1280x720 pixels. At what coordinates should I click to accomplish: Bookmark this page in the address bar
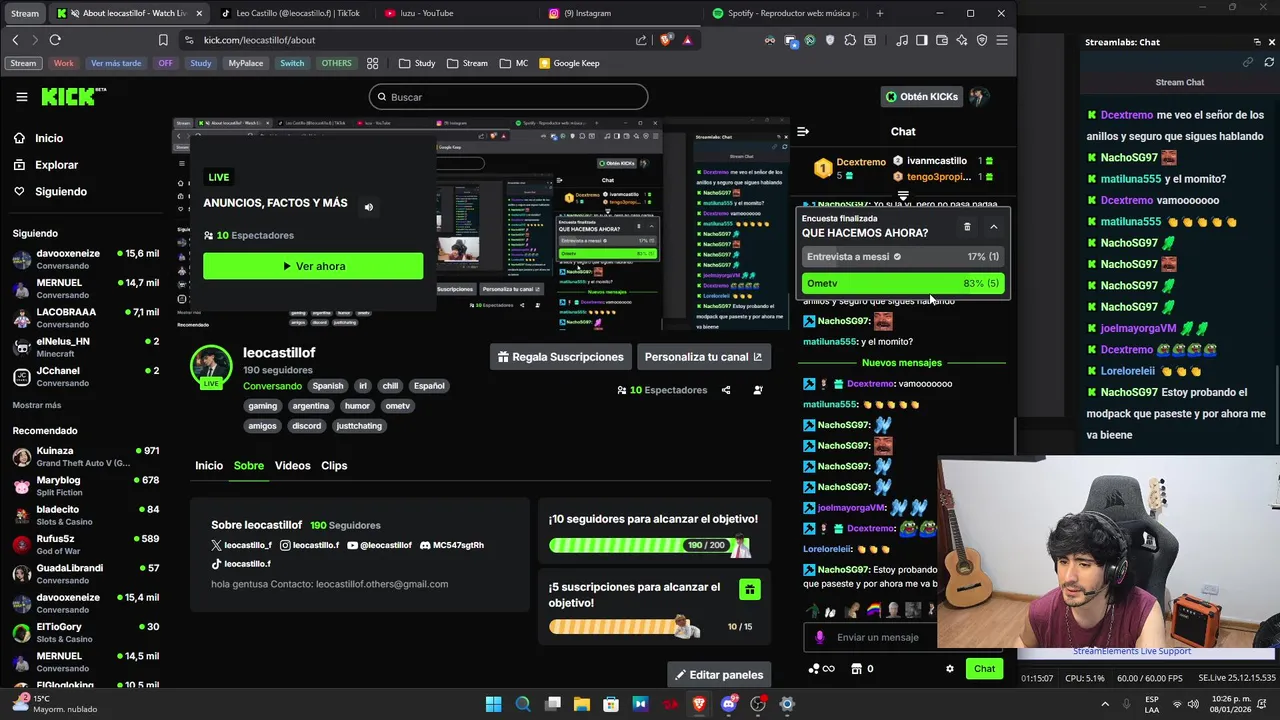pos(163,40)
